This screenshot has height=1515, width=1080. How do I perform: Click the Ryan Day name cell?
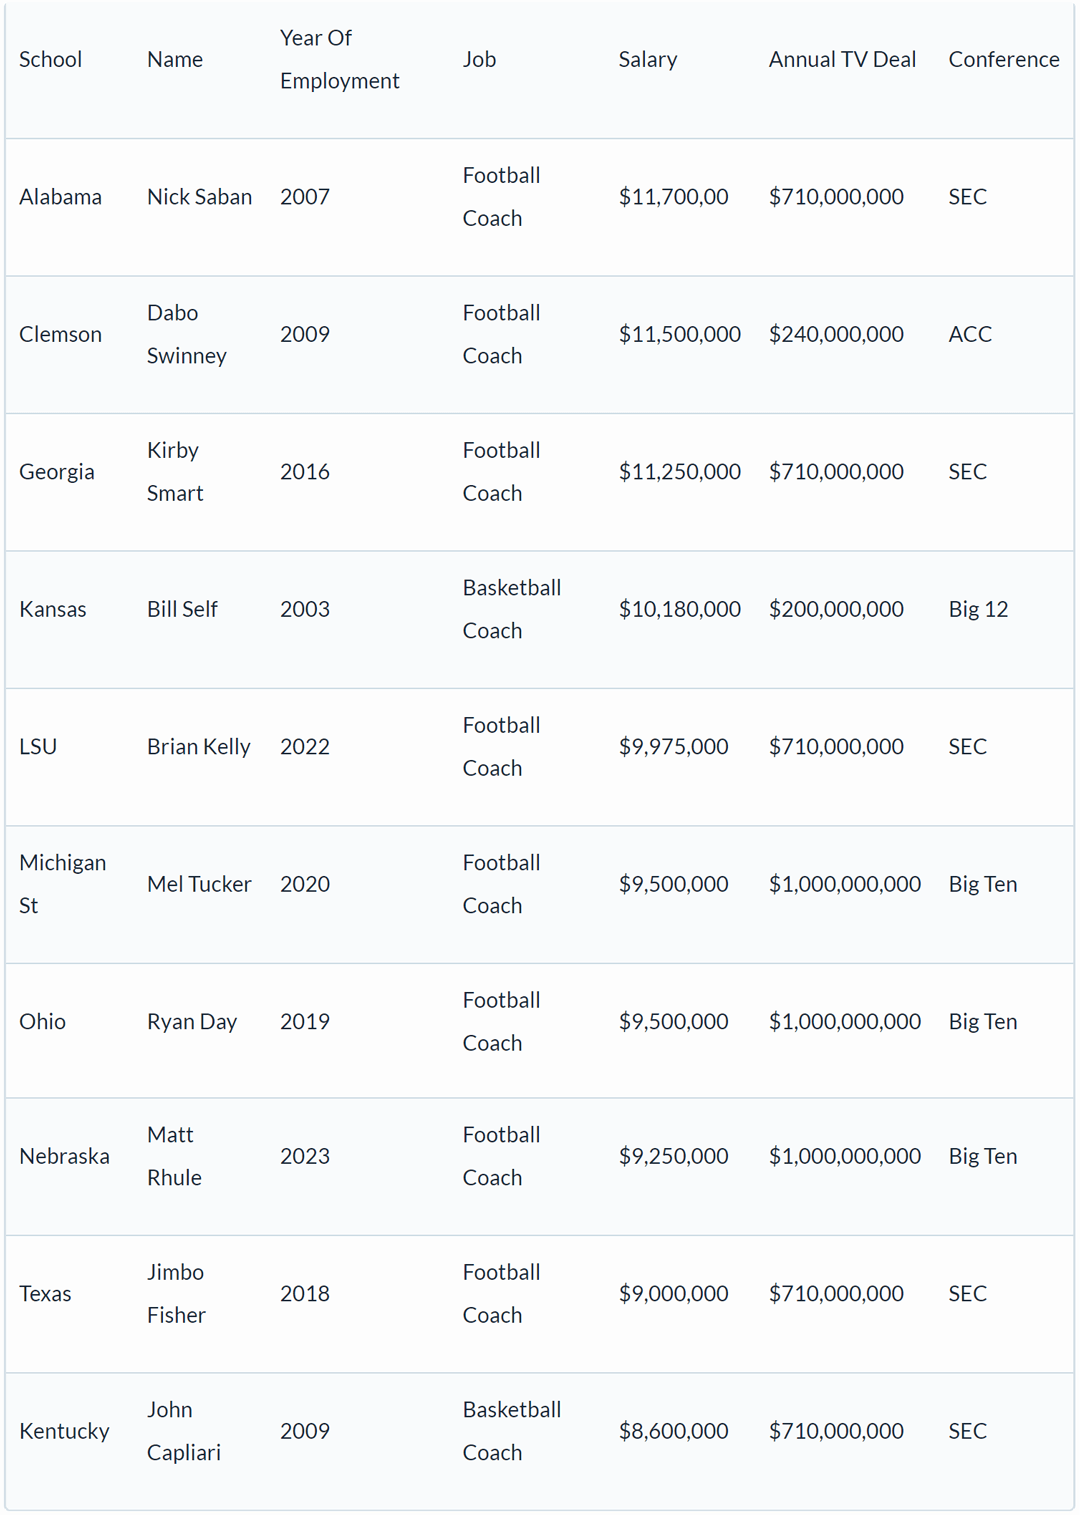191,1022
